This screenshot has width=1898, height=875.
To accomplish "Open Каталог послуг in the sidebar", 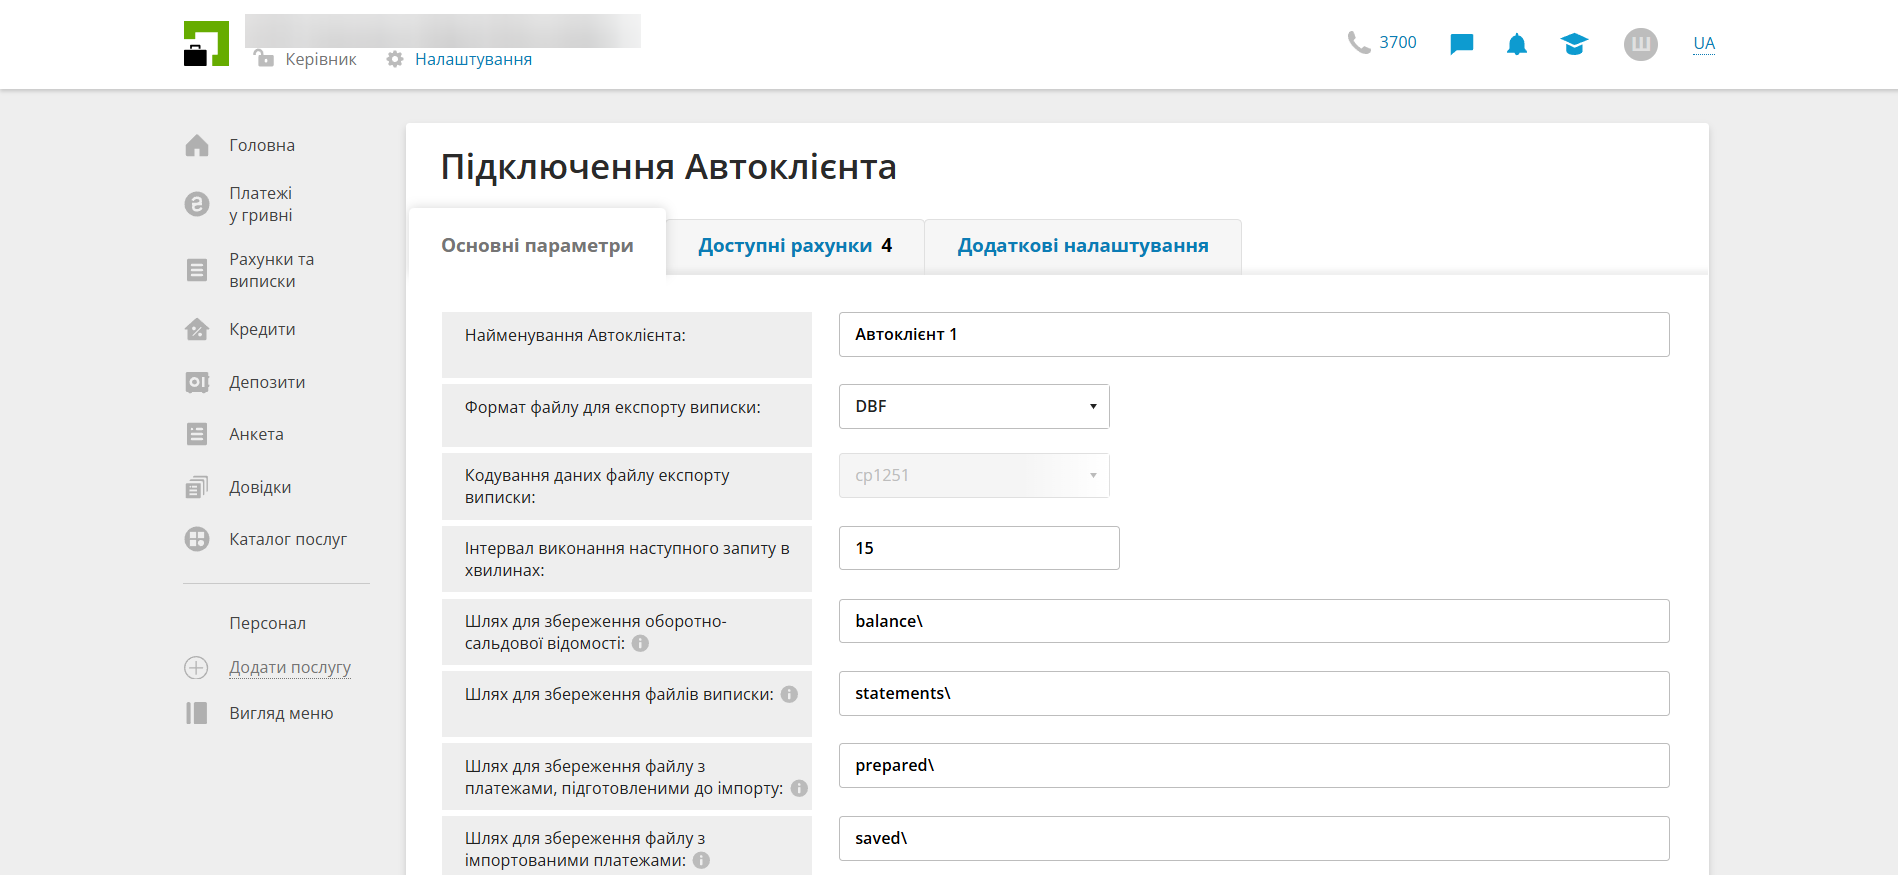I will click(x=287, y=540).
